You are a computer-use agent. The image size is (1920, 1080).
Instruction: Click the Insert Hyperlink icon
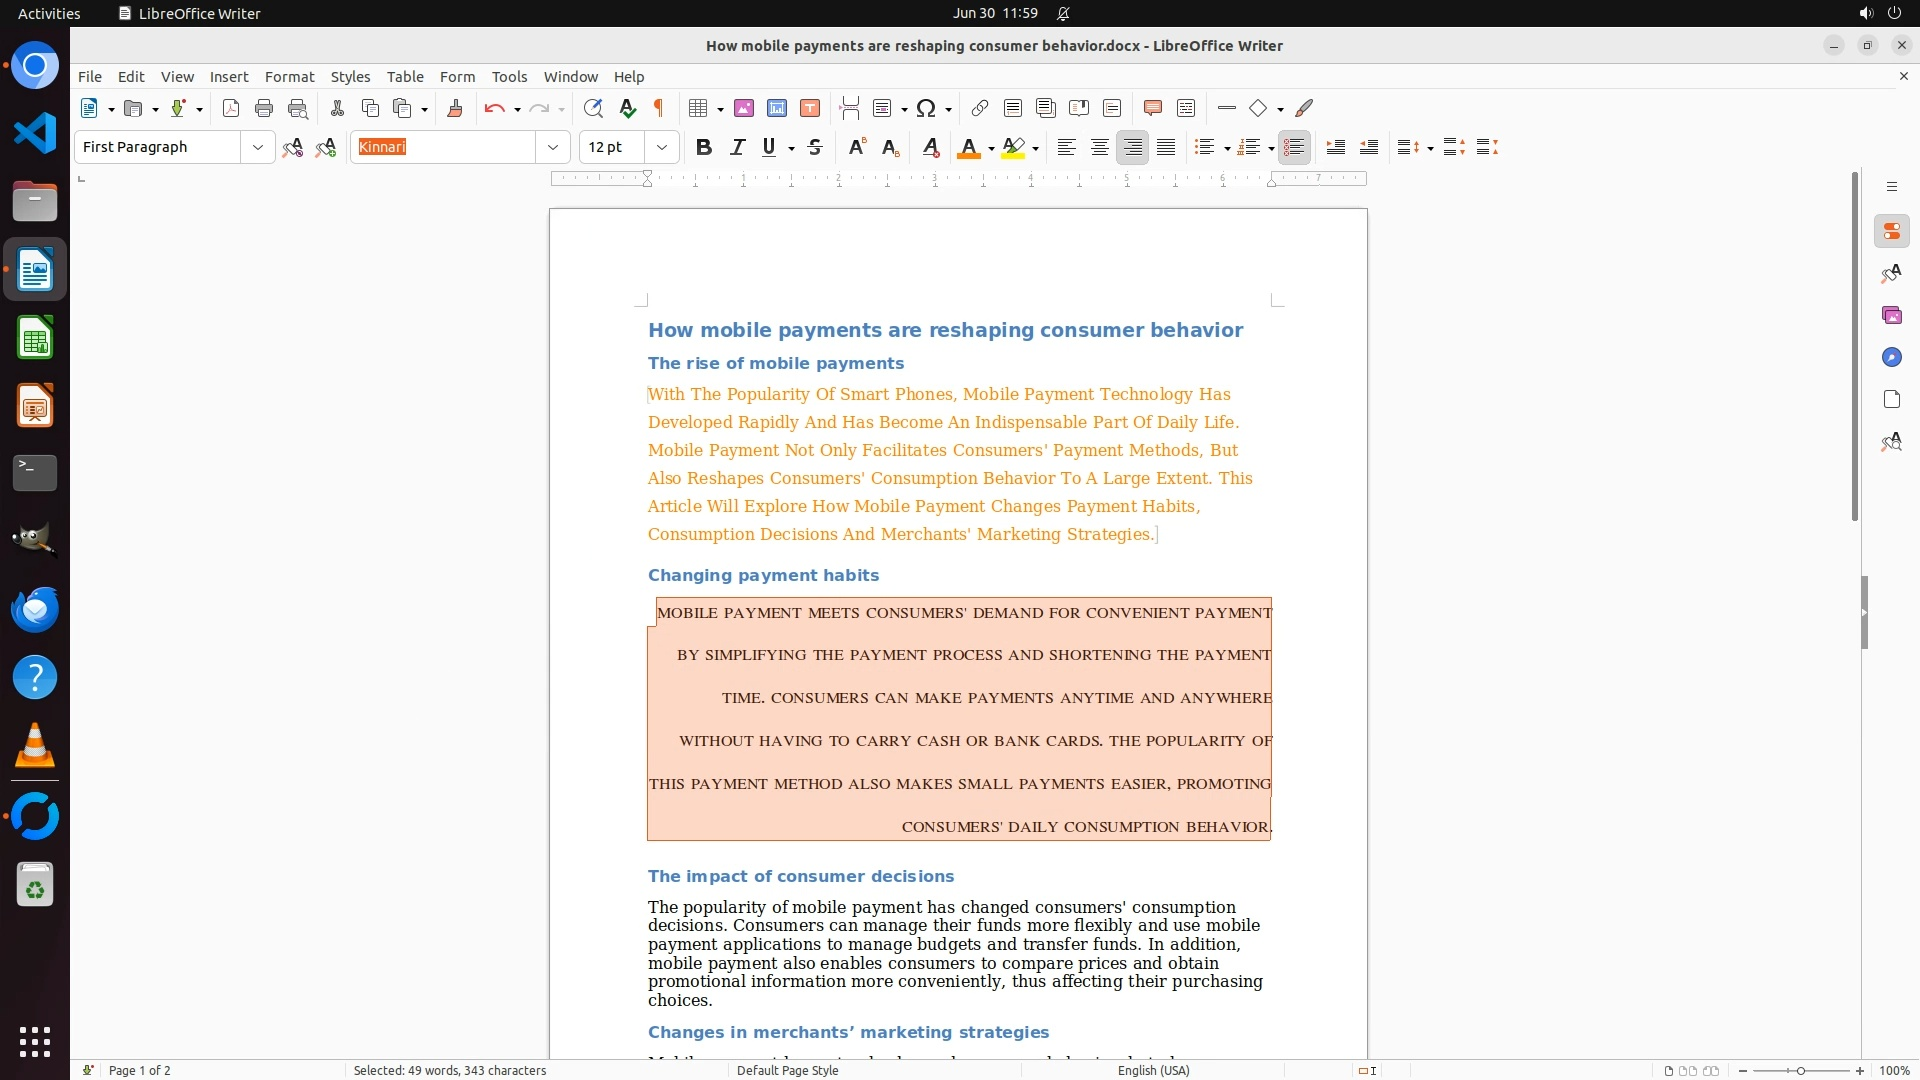(x=980, y=109)
